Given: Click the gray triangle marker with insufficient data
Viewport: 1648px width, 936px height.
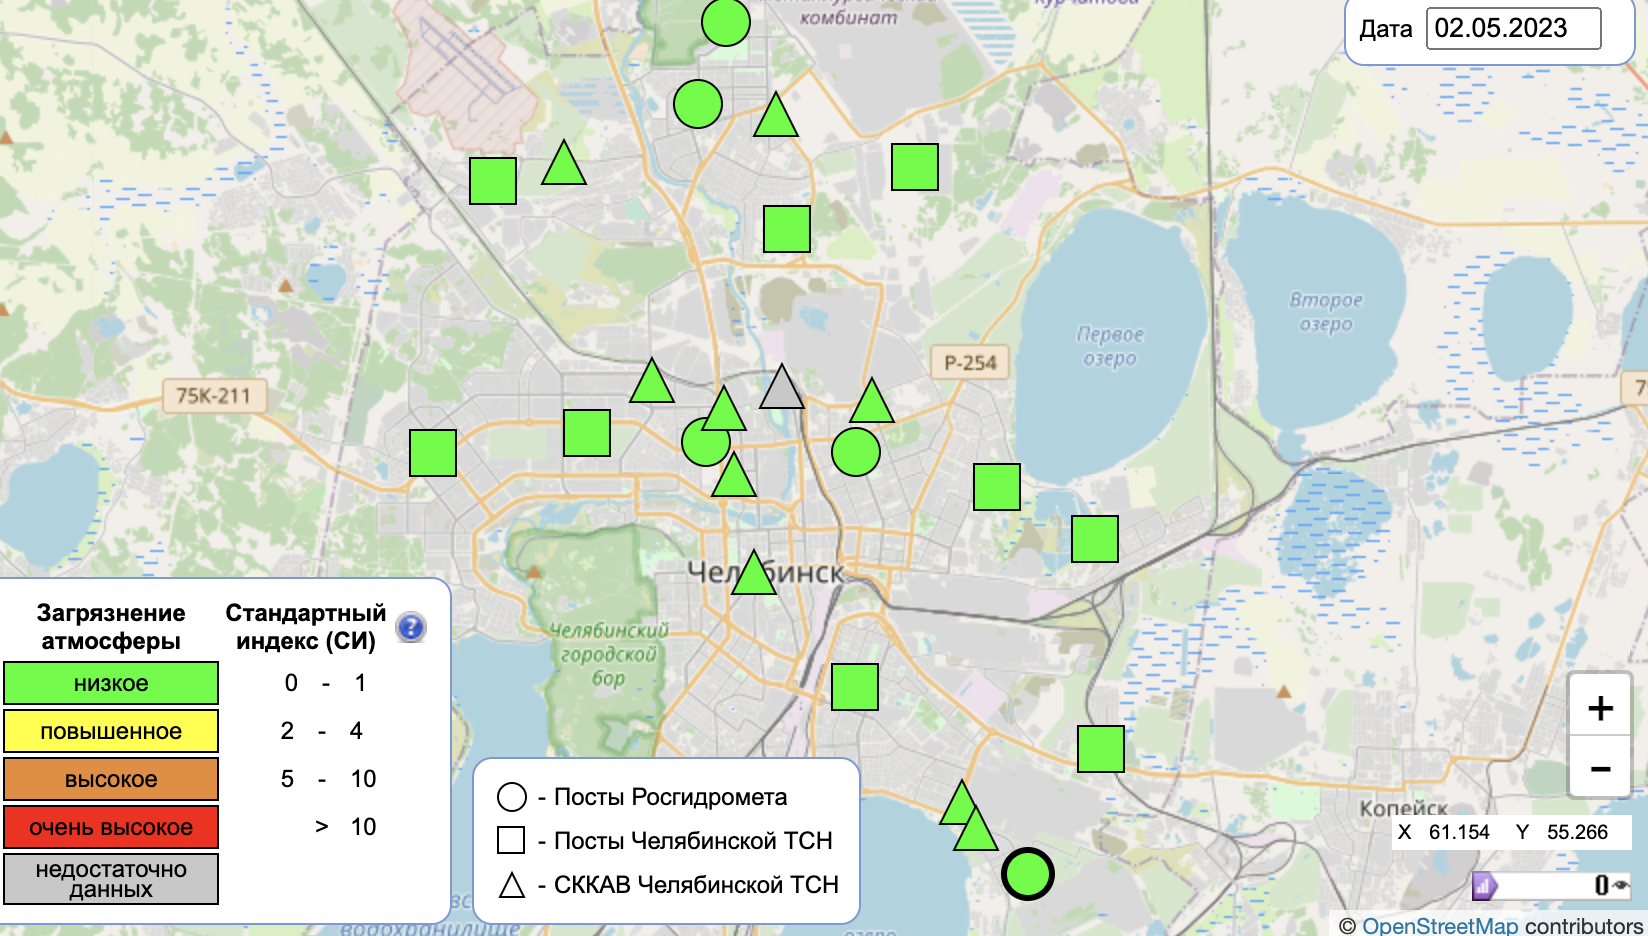Looking at the screenshot, I should [782, 390].
